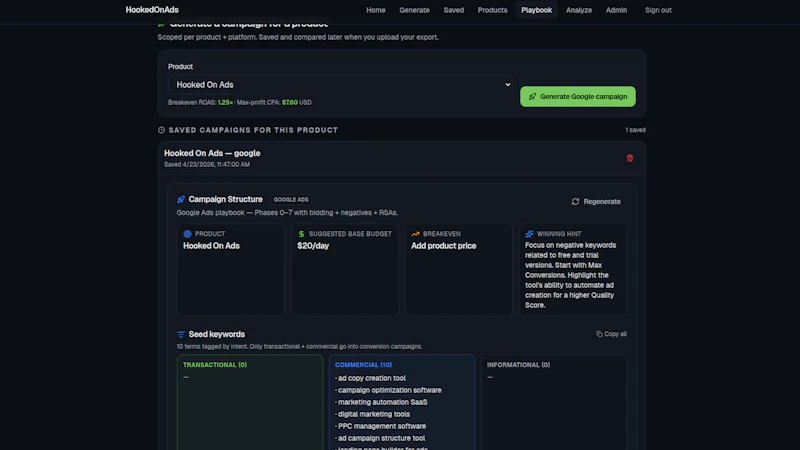The height and width of the screenshot is (450, 800).
Task: Click the Max-profit CPA $7.60 value
Action: pos(290,103)
